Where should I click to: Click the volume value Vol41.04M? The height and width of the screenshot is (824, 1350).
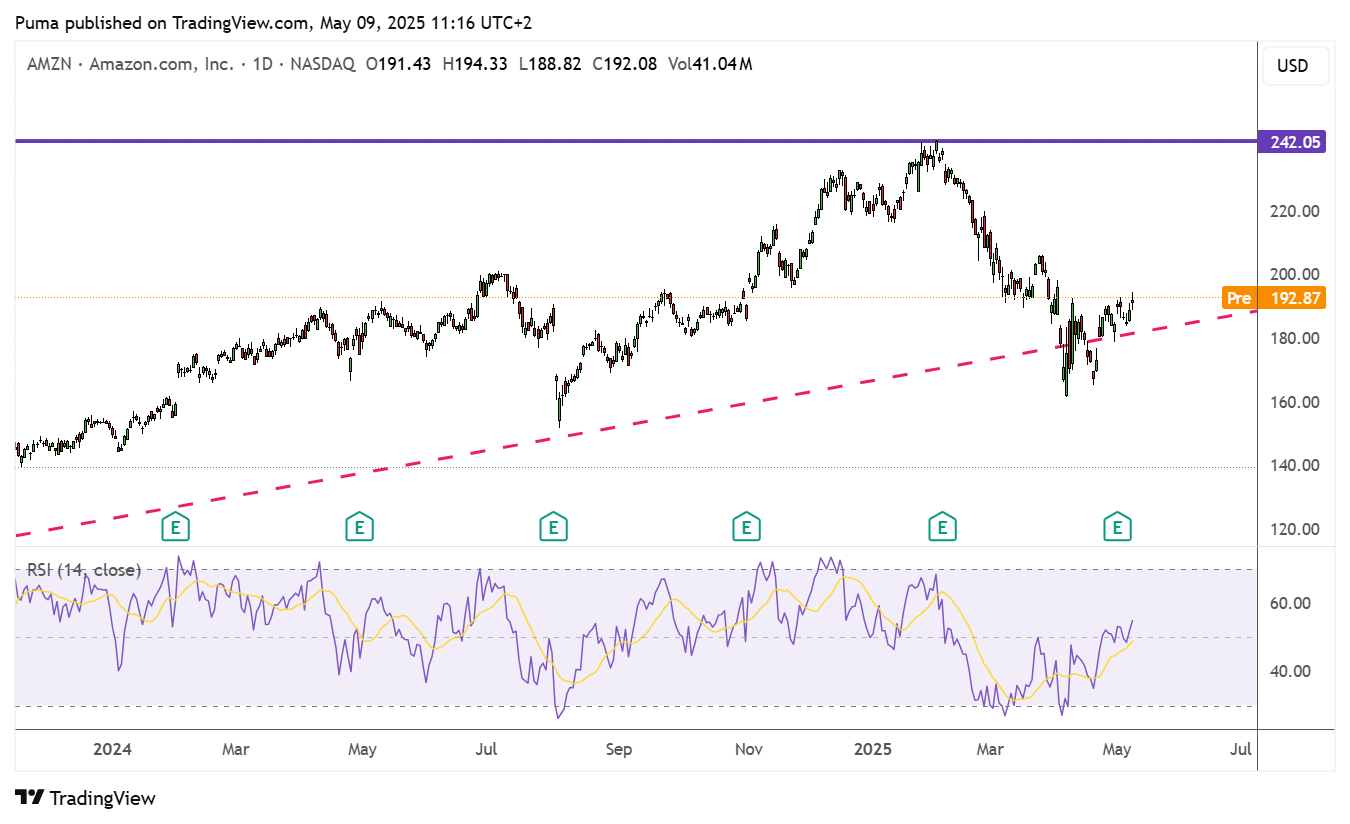(x=710, y=64)
